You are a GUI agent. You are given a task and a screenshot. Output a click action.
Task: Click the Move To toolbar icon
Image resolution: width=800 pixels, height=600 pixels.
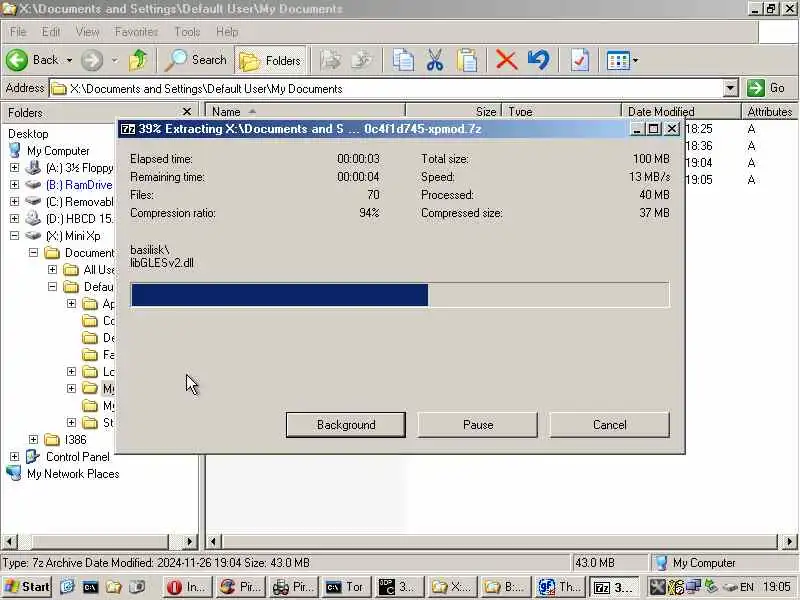pos(331,60)
